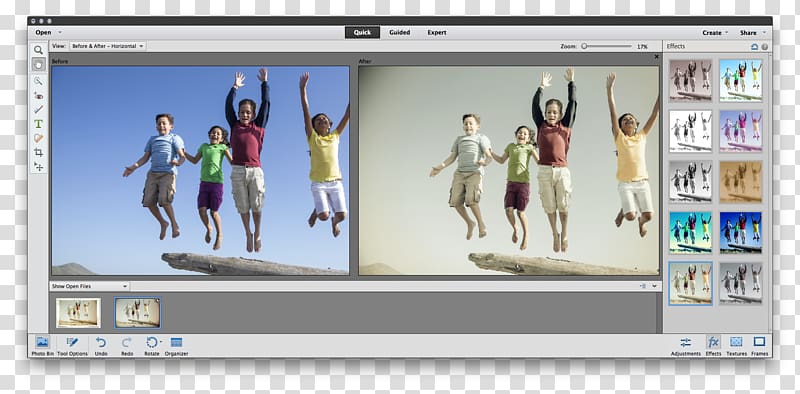Select the Move tool
Image resolution: width=800 pixels, height=394 pixels.
click(38, 166)
